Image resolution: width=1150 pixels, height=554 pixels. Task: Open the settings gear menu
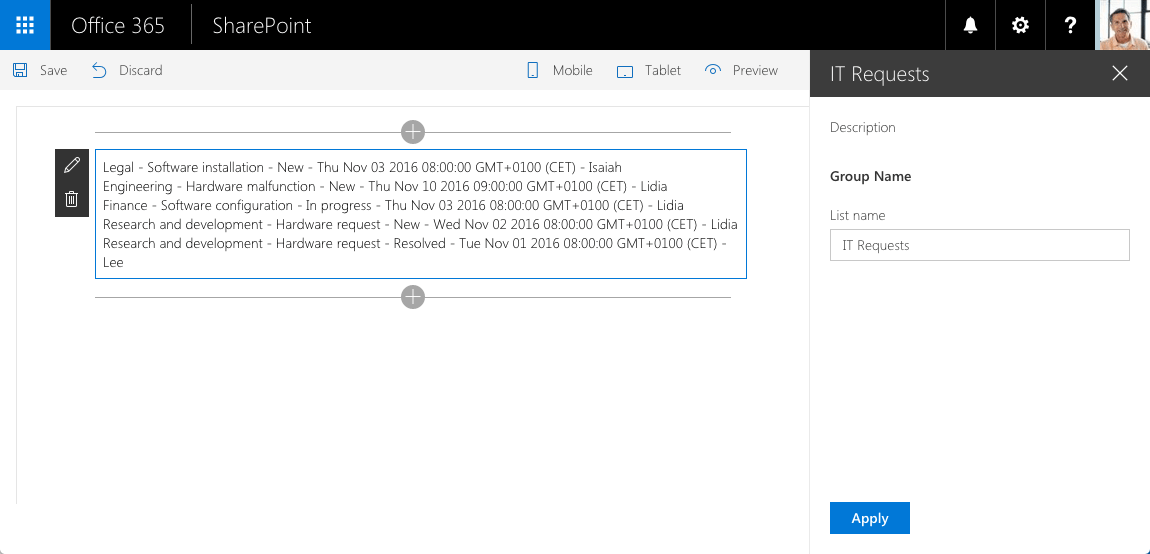click(1020, 25)
